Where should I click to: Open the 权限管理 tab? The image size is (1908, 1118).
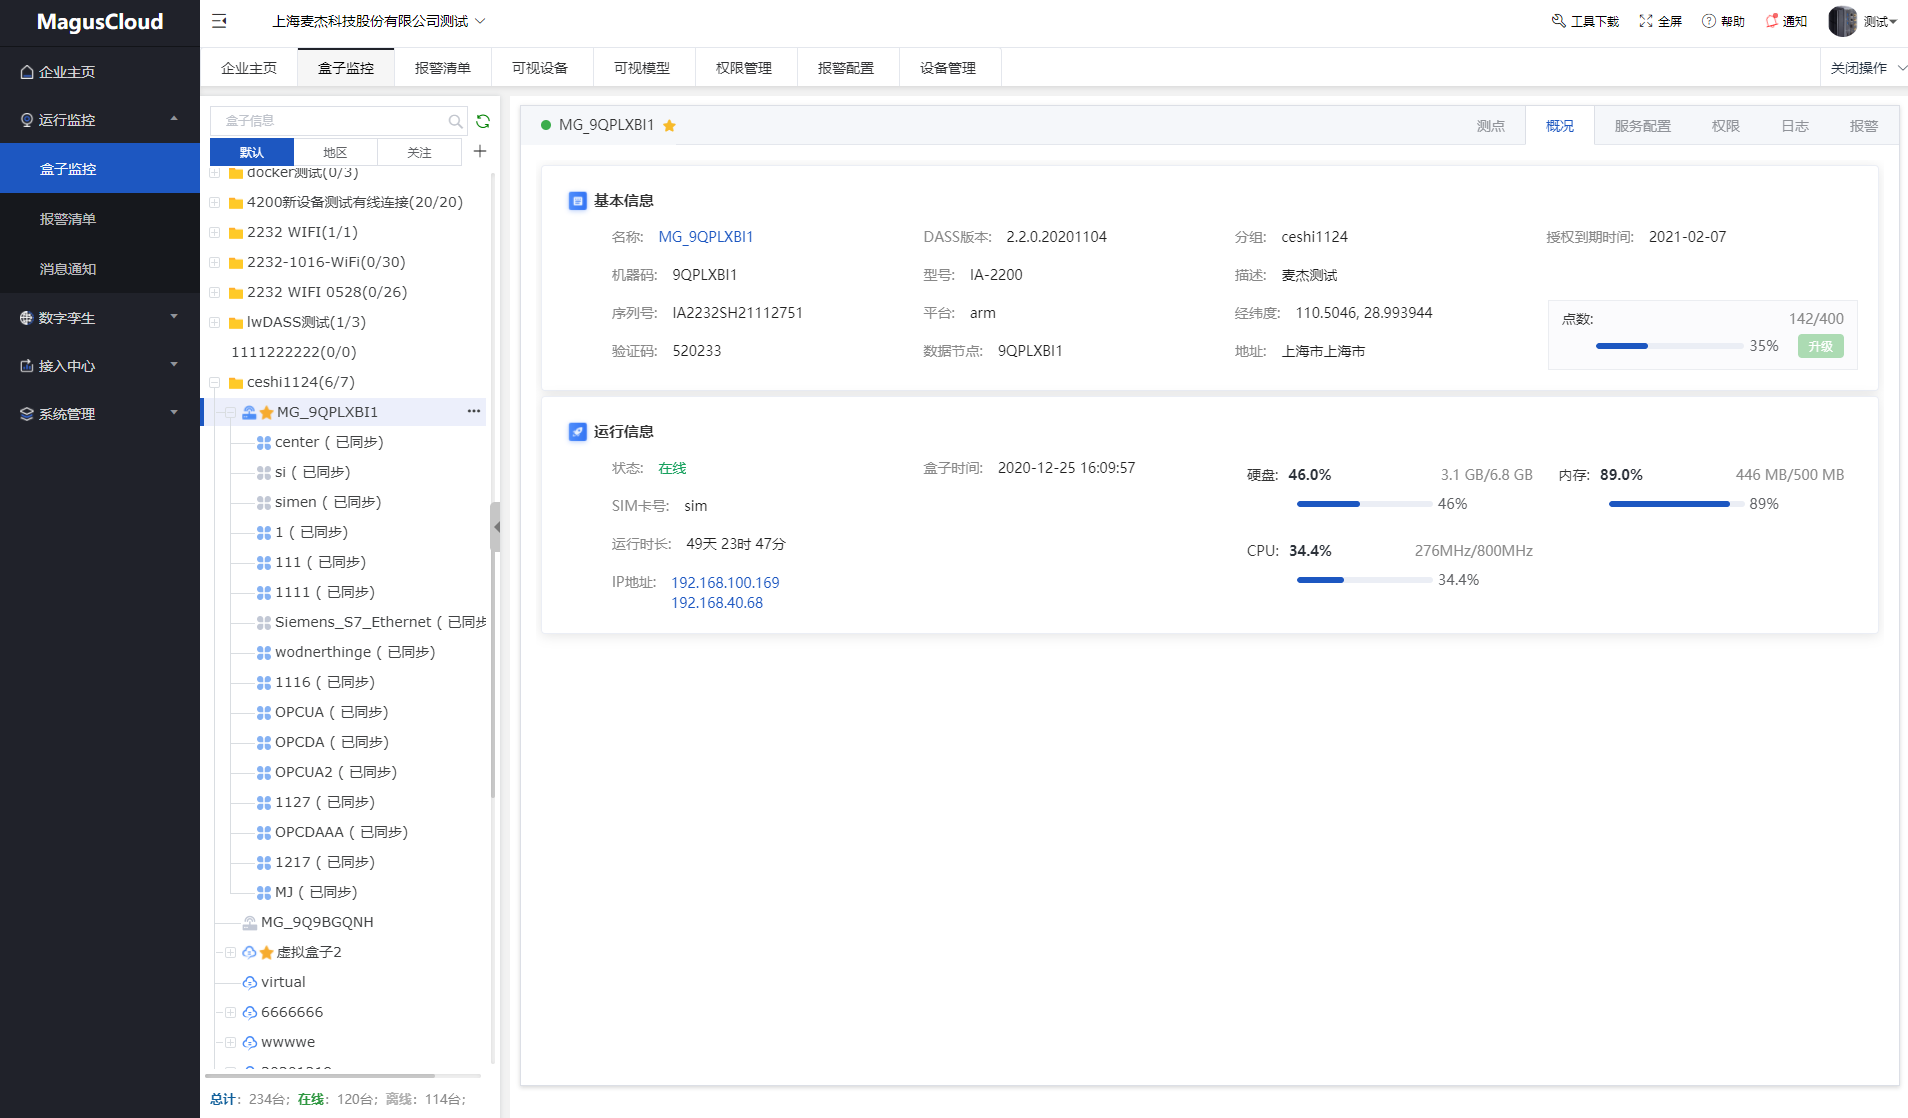pos(744,68)
